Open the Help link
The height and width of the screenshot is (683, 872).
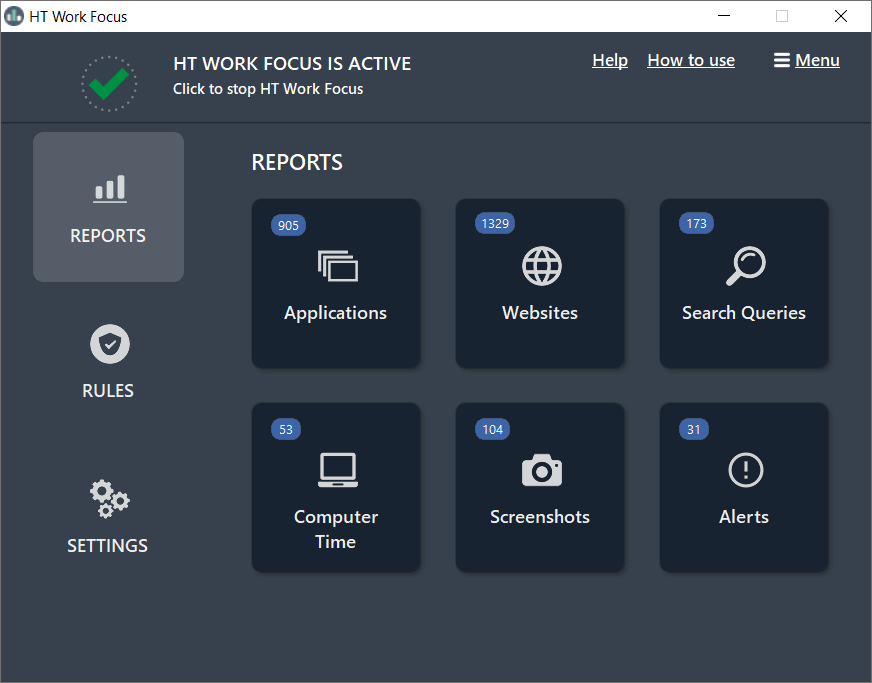click(610, 60)
